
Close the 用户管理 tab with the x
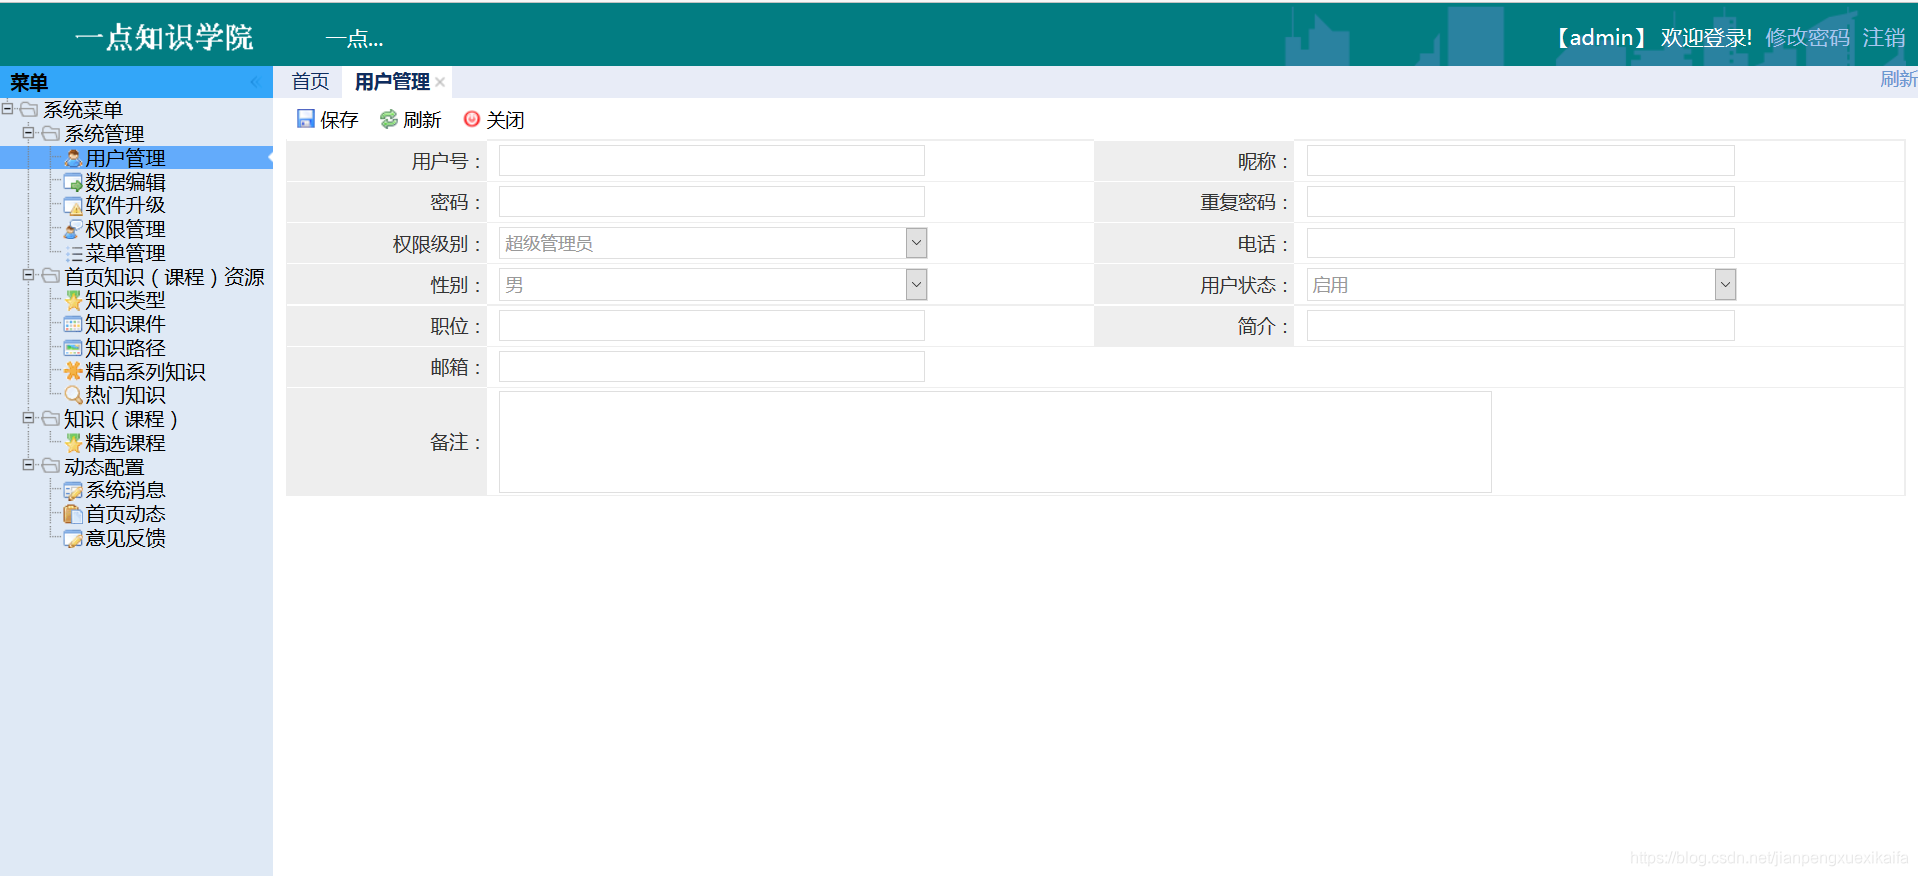(x=440, y=82)
